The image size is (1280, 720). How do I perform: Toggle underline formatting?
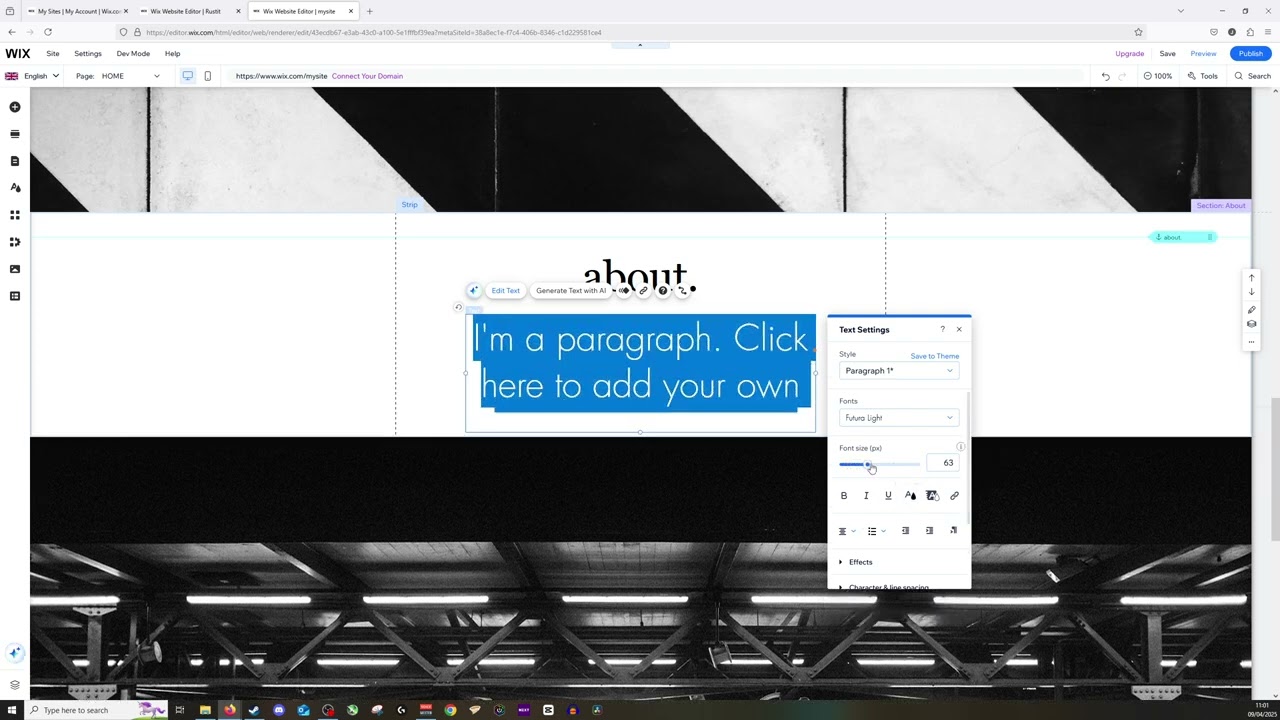coord(888,496)
